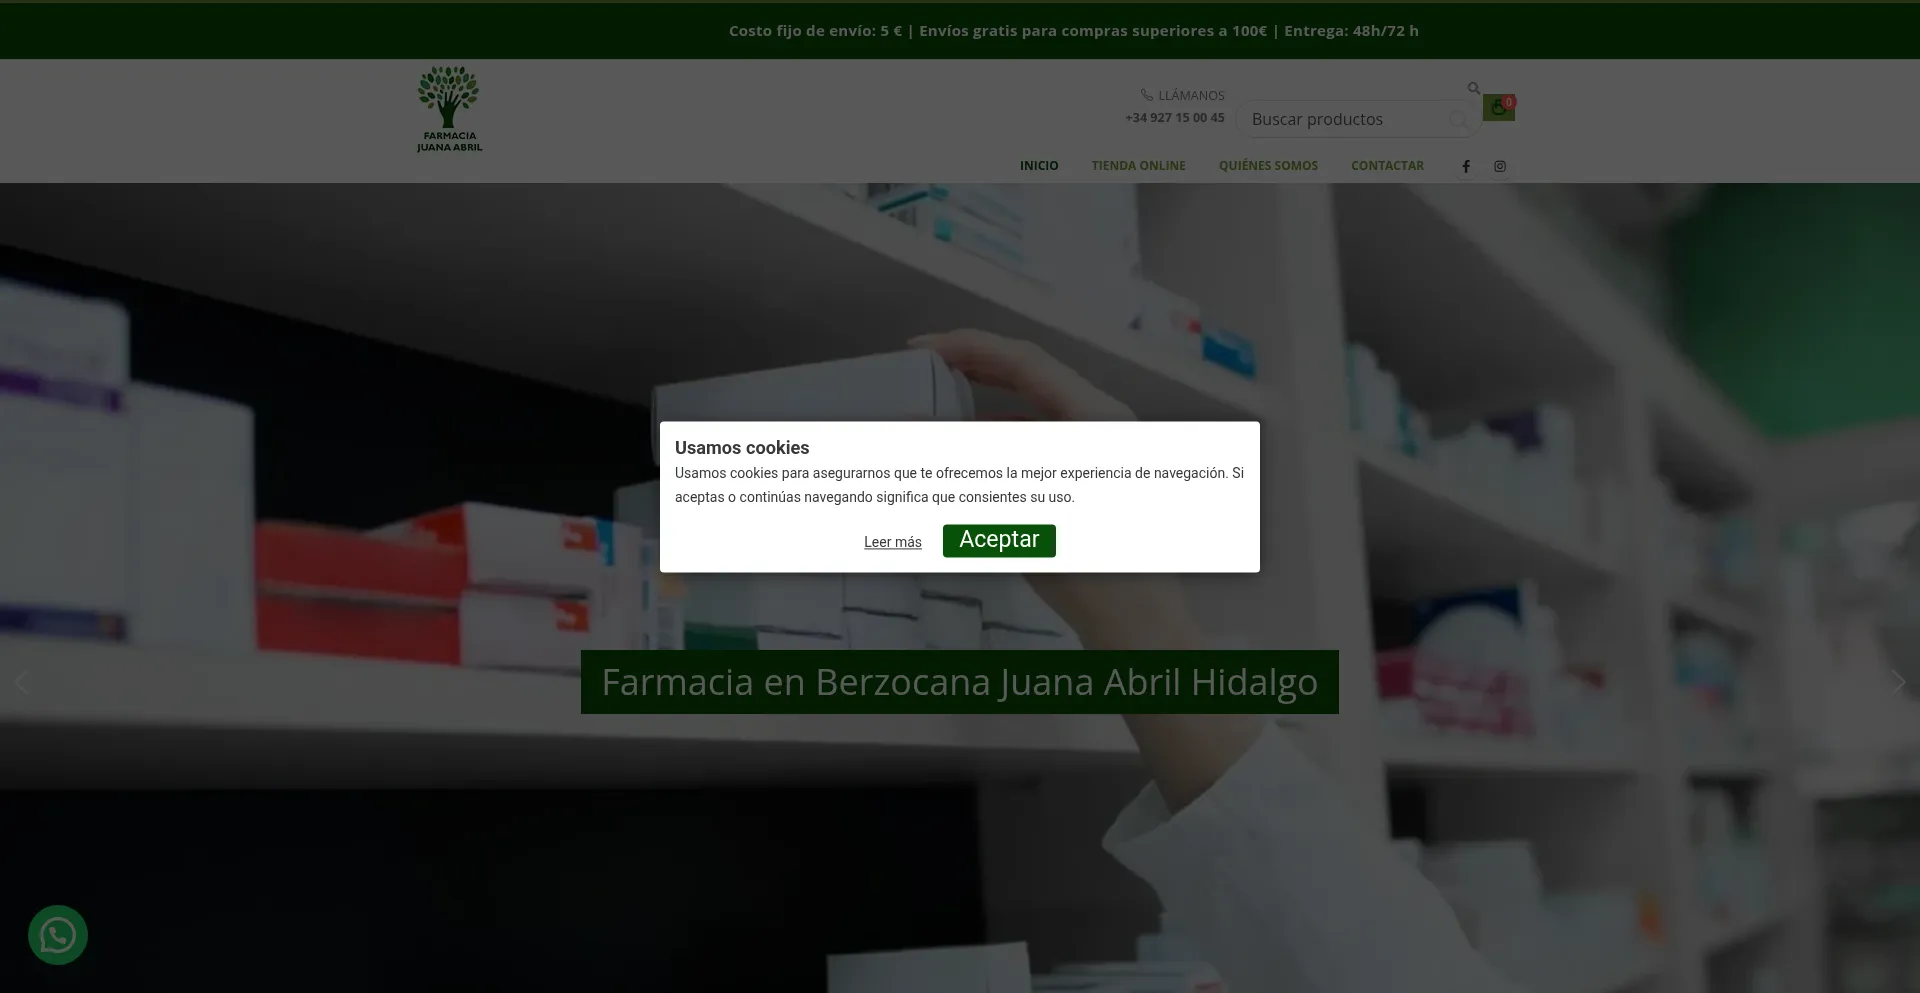Open the QUIÉNES SOMOS menu item
1920x993 pixels.
[1268, 166]
